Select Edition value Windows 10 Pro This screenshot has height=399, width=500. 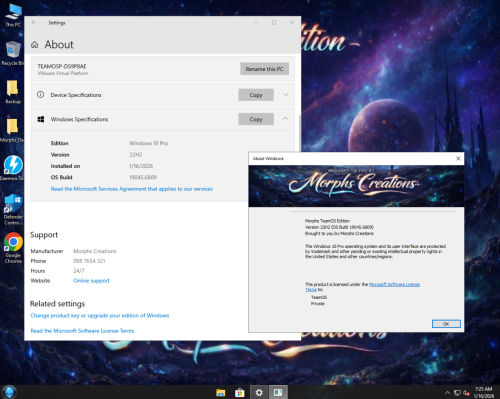(x=149, y=143)
